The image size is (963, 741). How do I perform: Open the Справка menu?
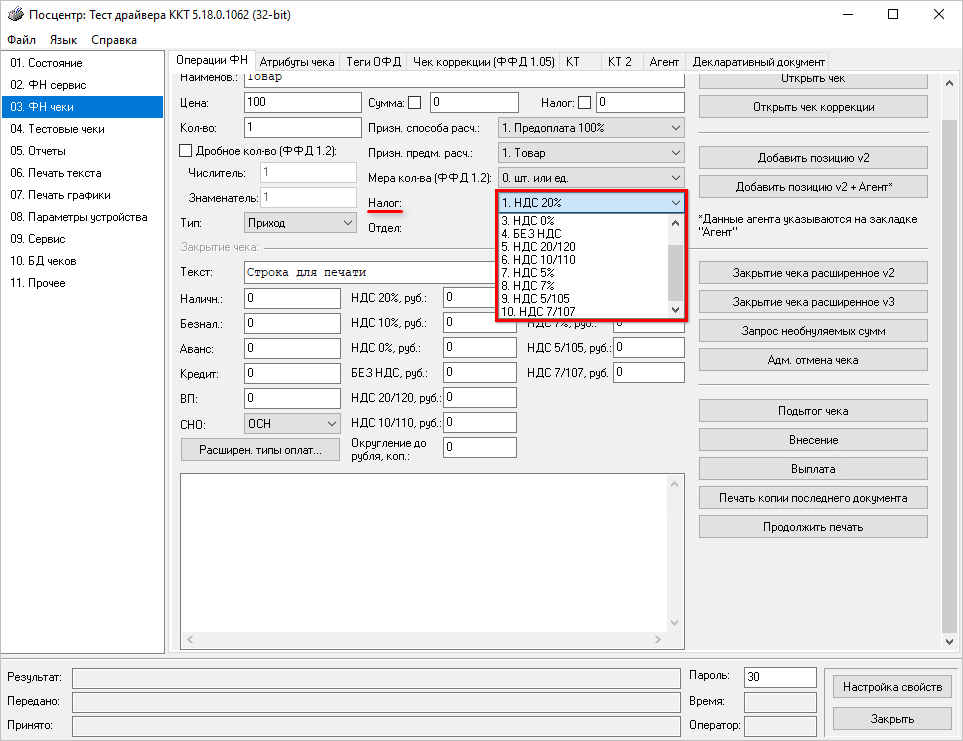[x=114, y=40]
